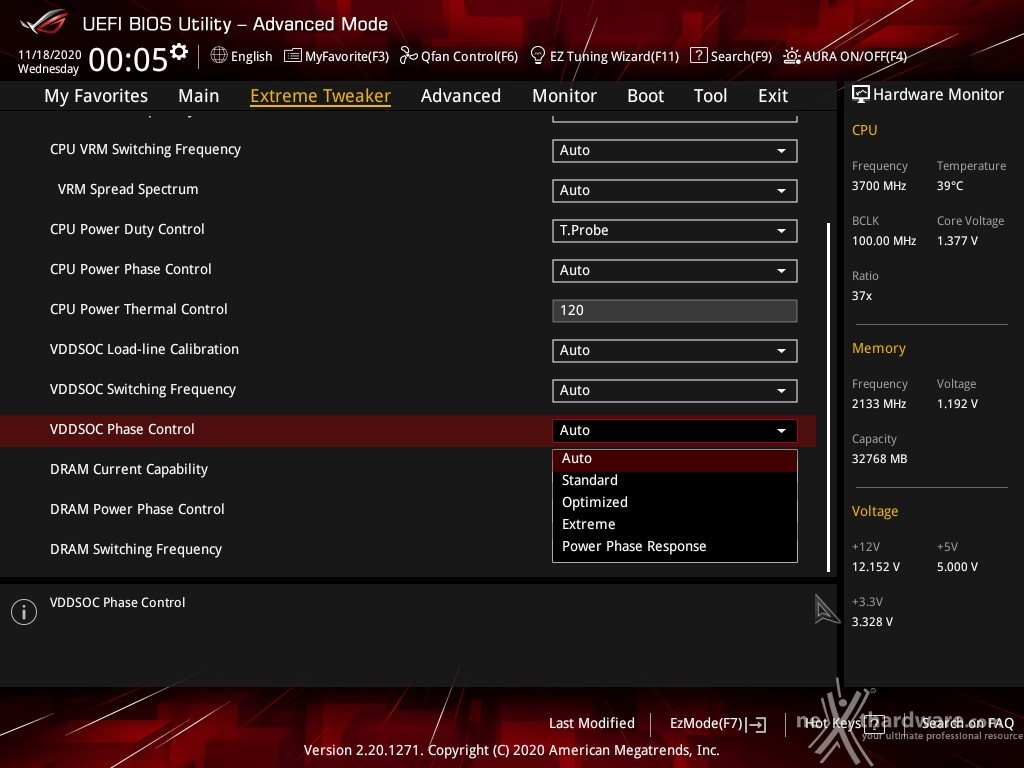Viewport: 1024px width, 768px height.
Task: Switch to My Favorites tab
Action: point(96,96)
